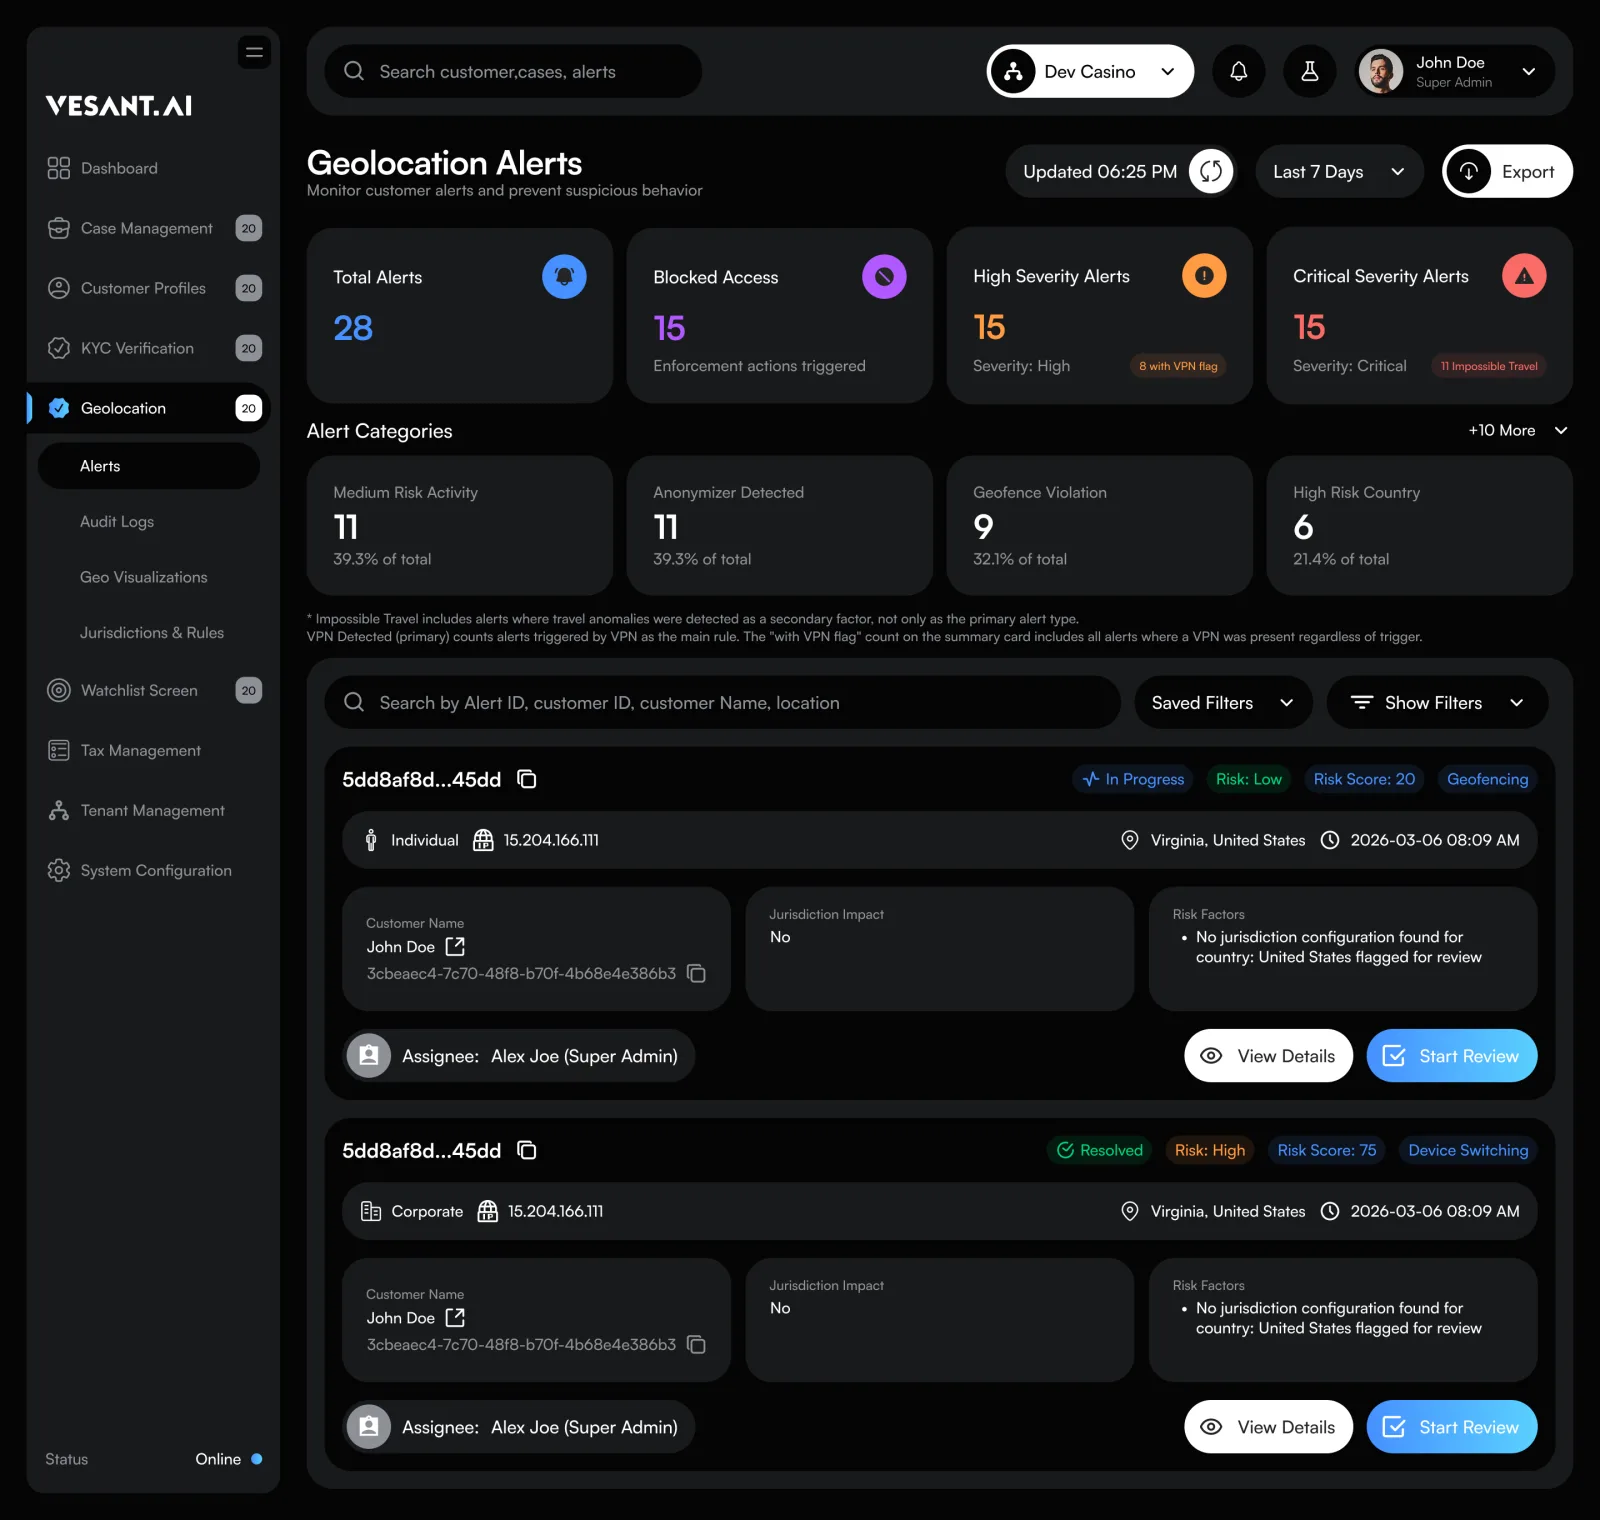This screenshot has width=1600, height=1520.
Task: Click the Anonymizer Detected category card
Action: tap(779, 525)
